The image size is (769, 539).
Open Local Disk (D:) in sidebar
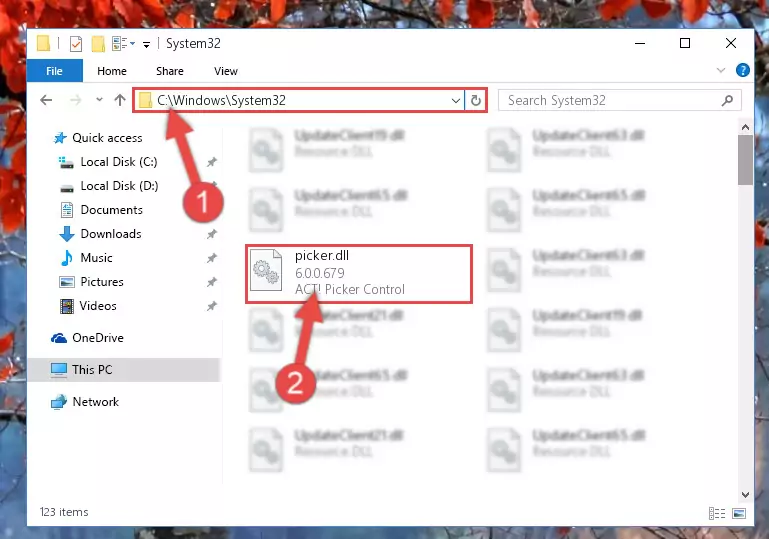(x=119, y=186)
